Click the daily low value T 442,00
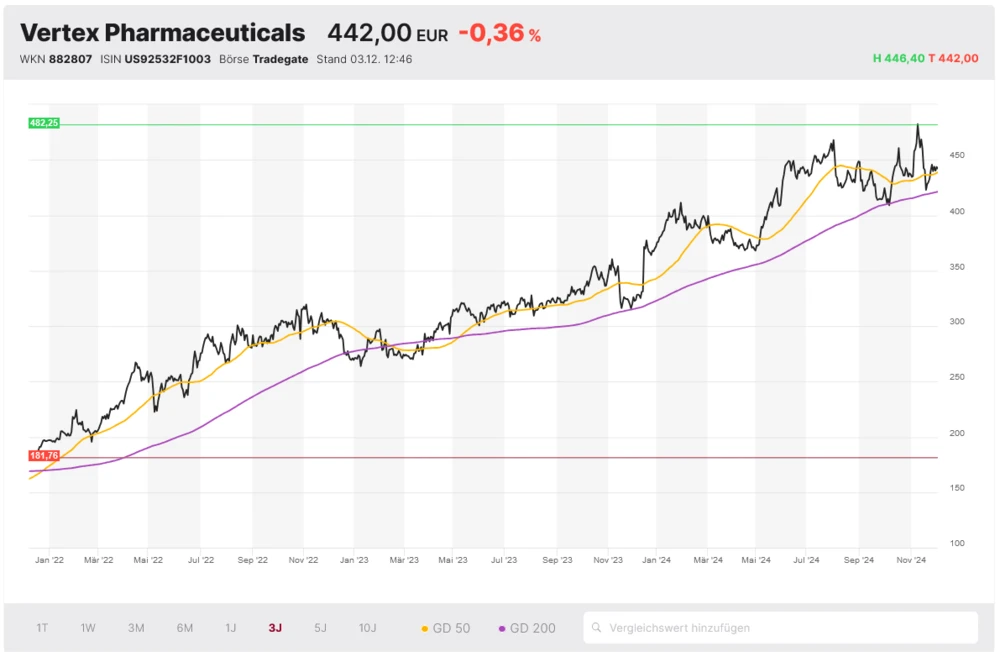 tap(956, 59)
